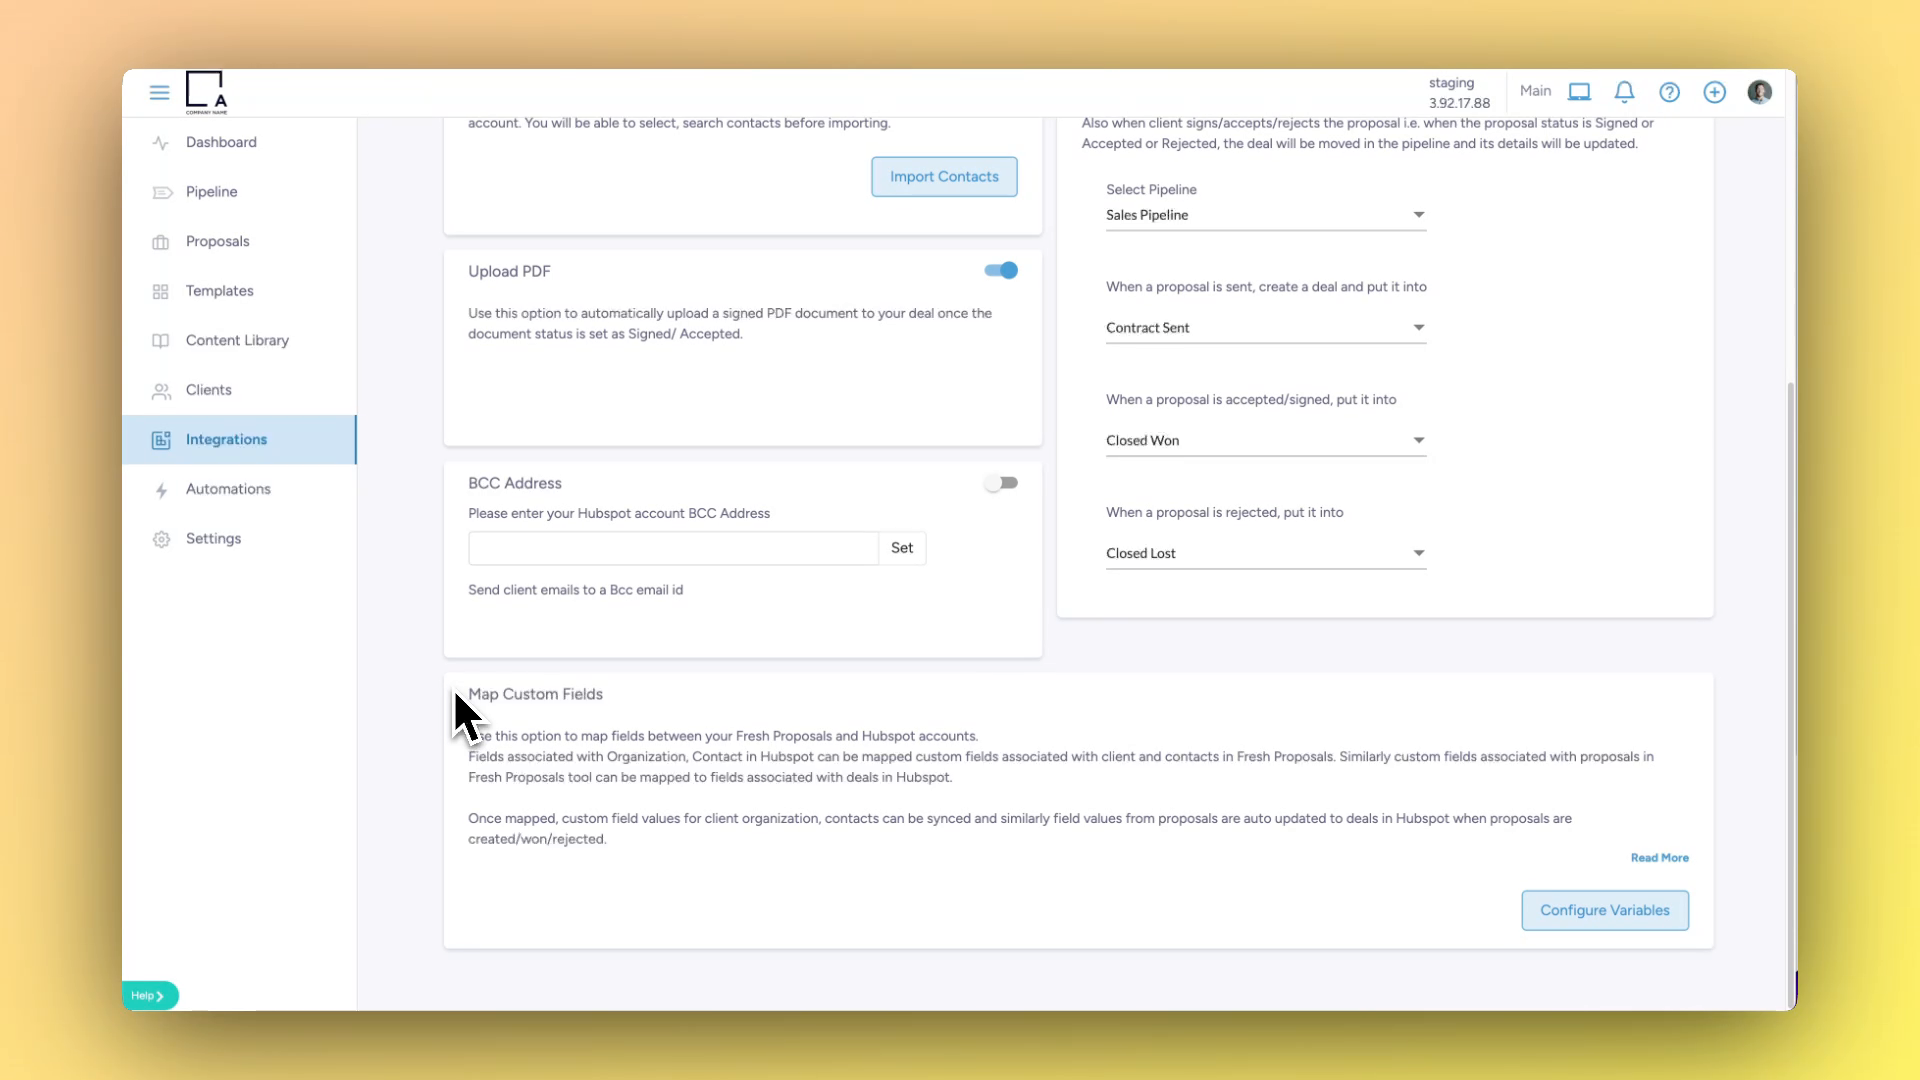Enable the BCC Address toggle
The width and height of the screenshot is (1920, 1080).
(x=1001, y=483)
